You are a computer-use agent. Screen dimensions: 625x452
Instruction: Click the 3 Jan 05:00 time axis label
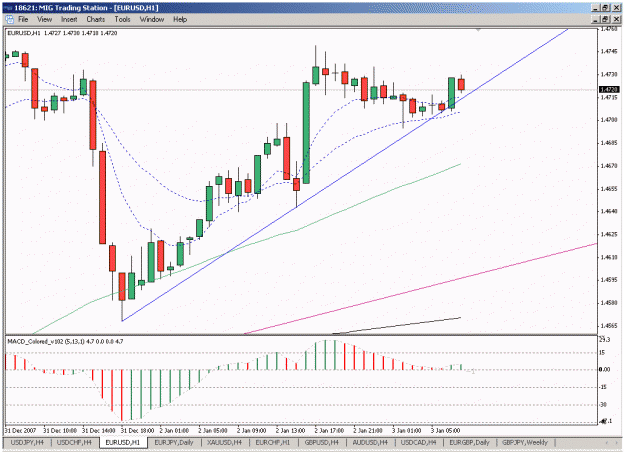pos(445,430)
